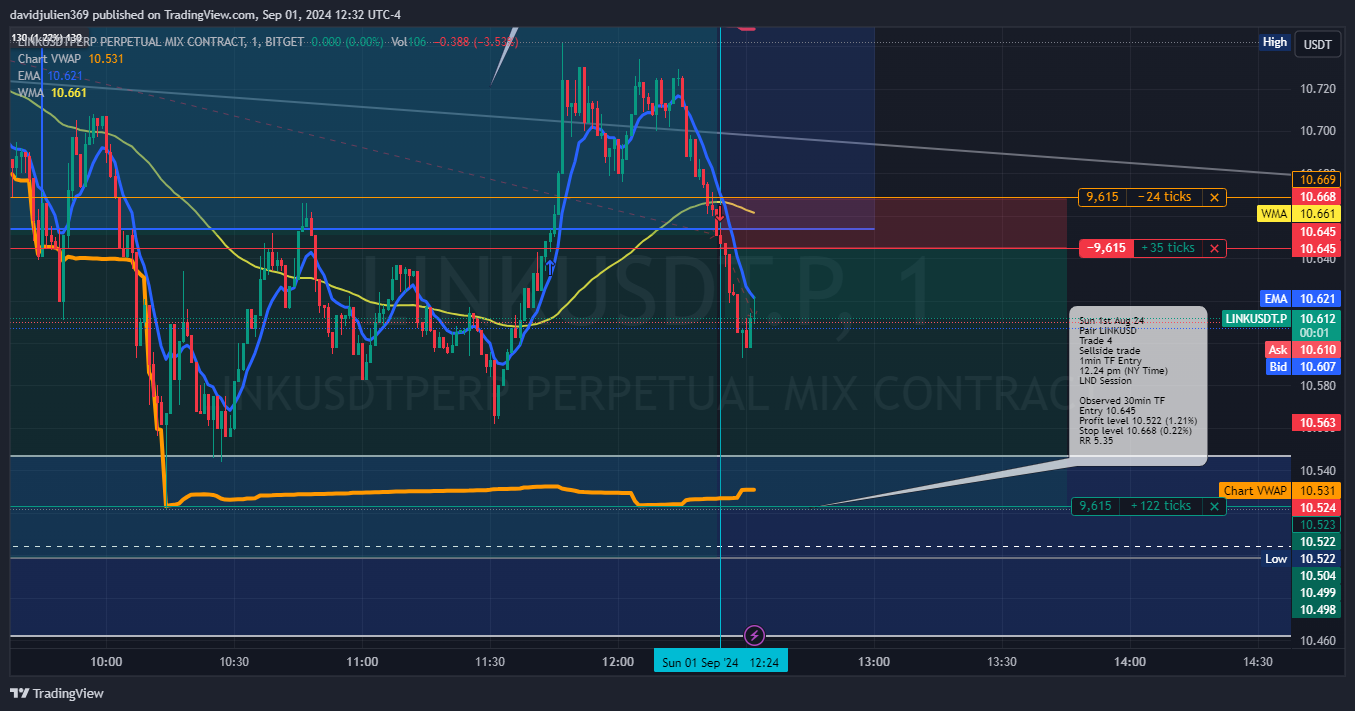
Task: Click the 00:01 candle countdown timer
Action: (x=1315, y=333)
